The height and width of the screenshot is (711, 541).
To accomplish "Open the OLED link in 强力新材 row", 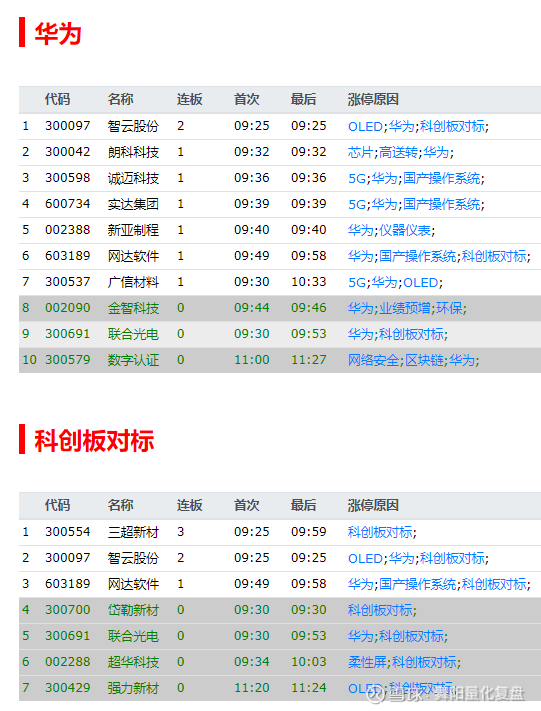I will click(366, 688).
